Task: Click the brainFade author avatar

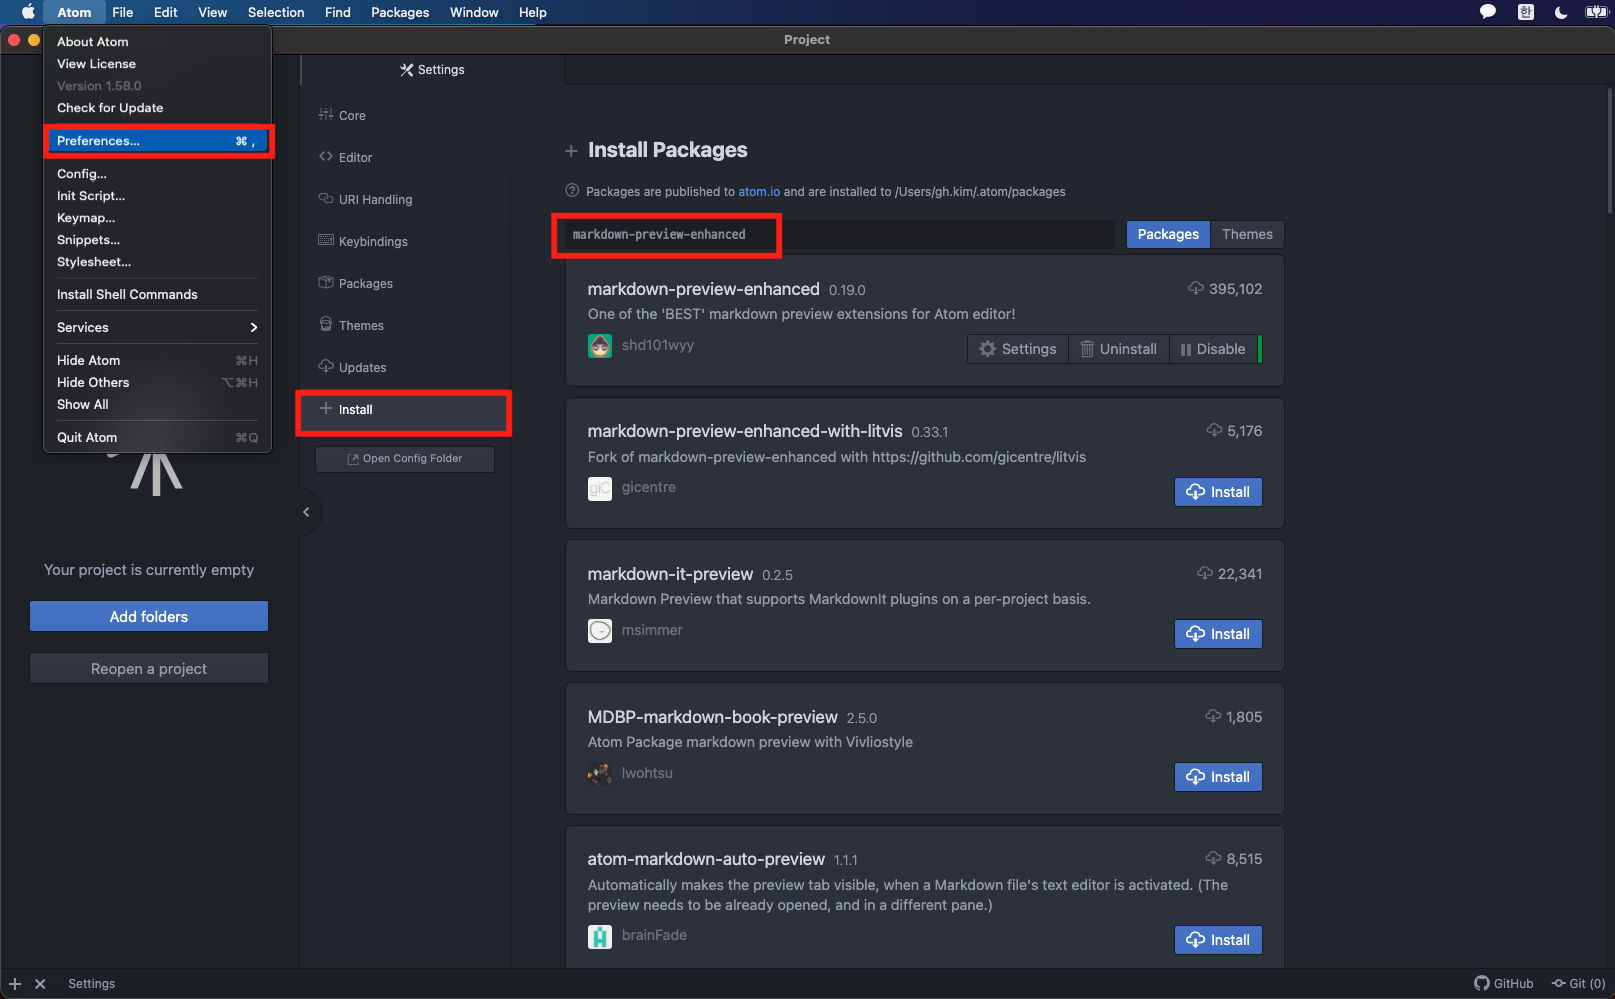Action: click(600, 936)
